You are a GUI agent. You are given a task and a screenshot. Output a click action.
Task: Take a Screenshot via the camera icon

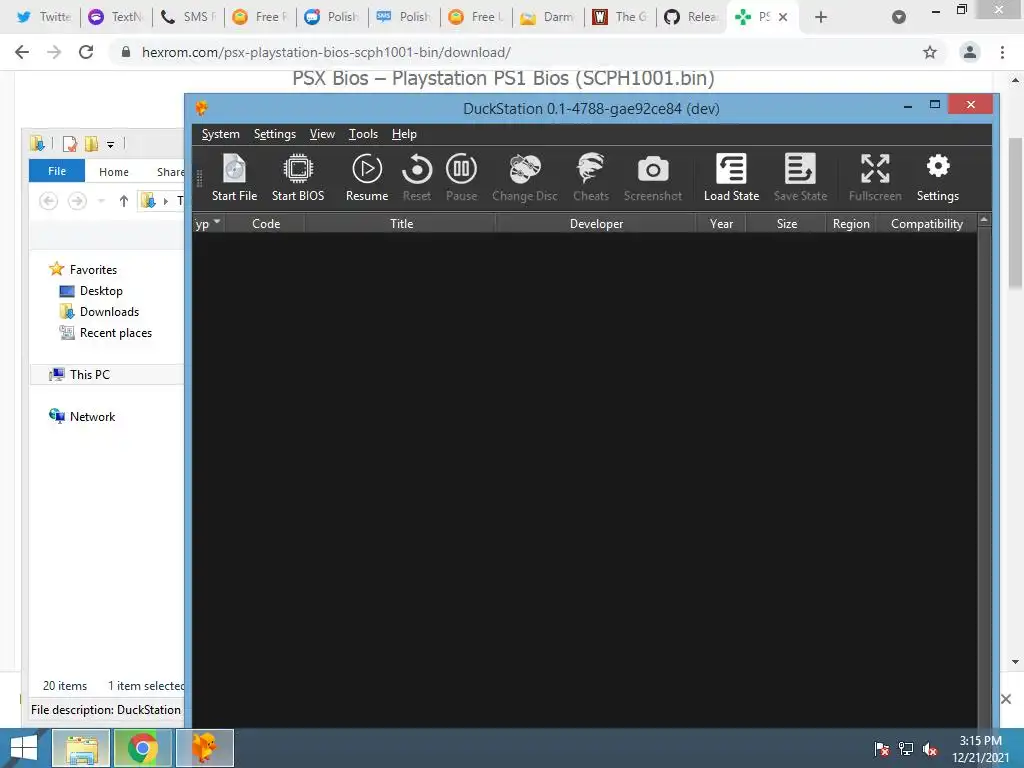pyautogui.click(x=652, y=178)
